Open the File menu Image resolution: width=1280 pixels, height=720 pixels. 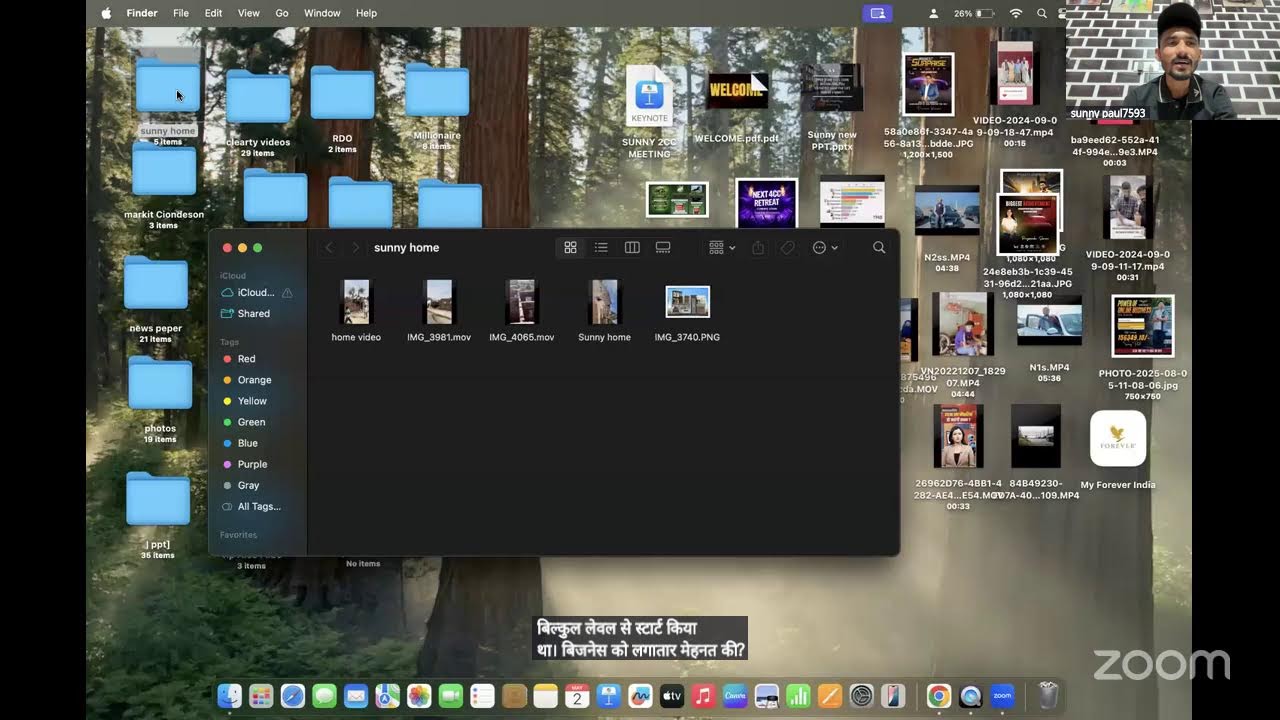(181, 13)
